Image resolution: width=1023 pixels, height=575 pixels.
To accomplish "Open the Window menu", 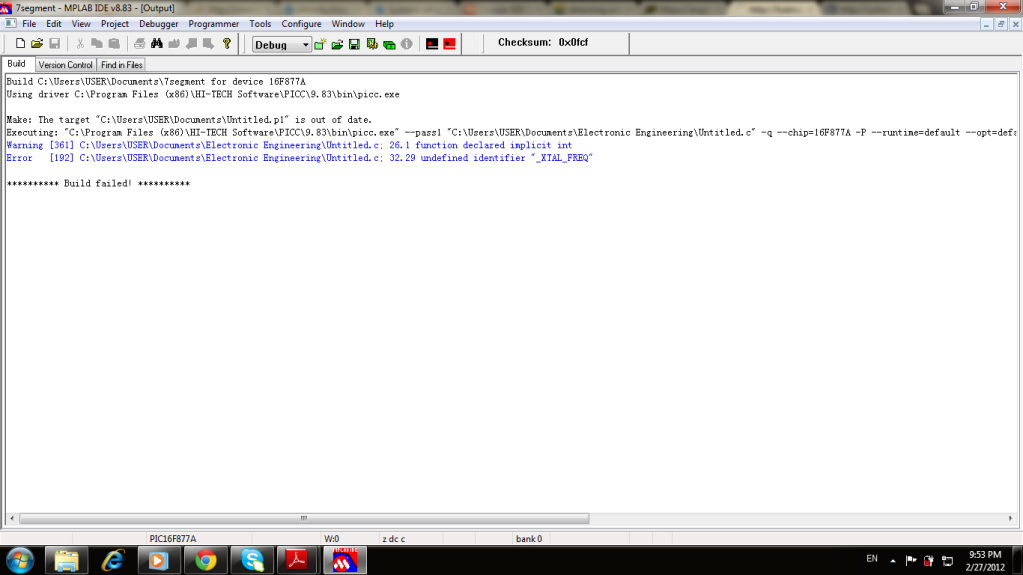I will pyautogui.click(x=348, y=23).
